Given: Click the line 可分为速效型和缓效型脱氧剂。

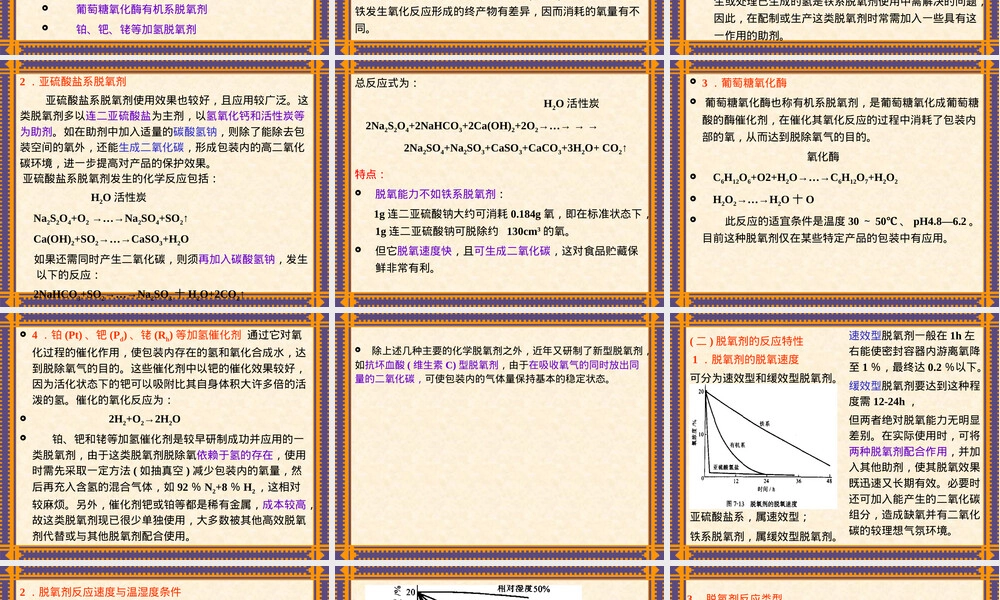Looking at the screenshot, I should pyautogui.click(x=764, y=378).
